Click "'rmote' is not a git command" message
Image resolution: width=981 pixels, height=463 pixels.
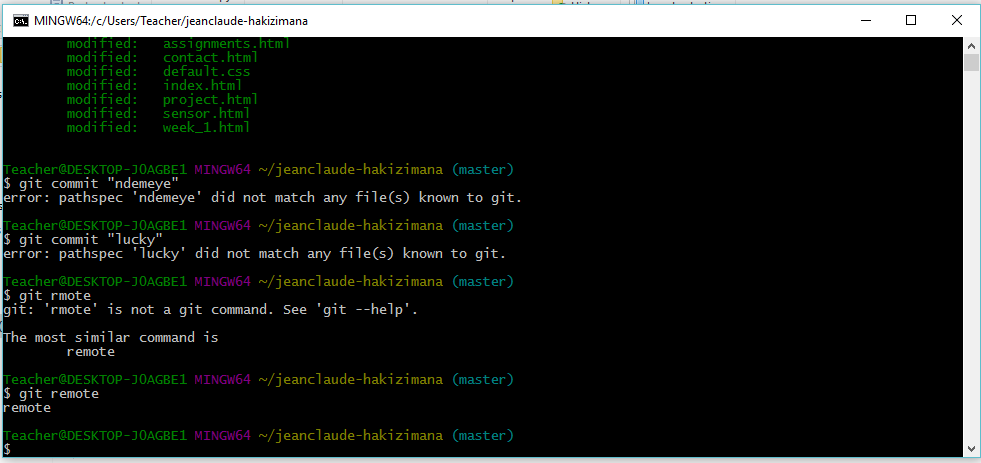click(210, 309)
